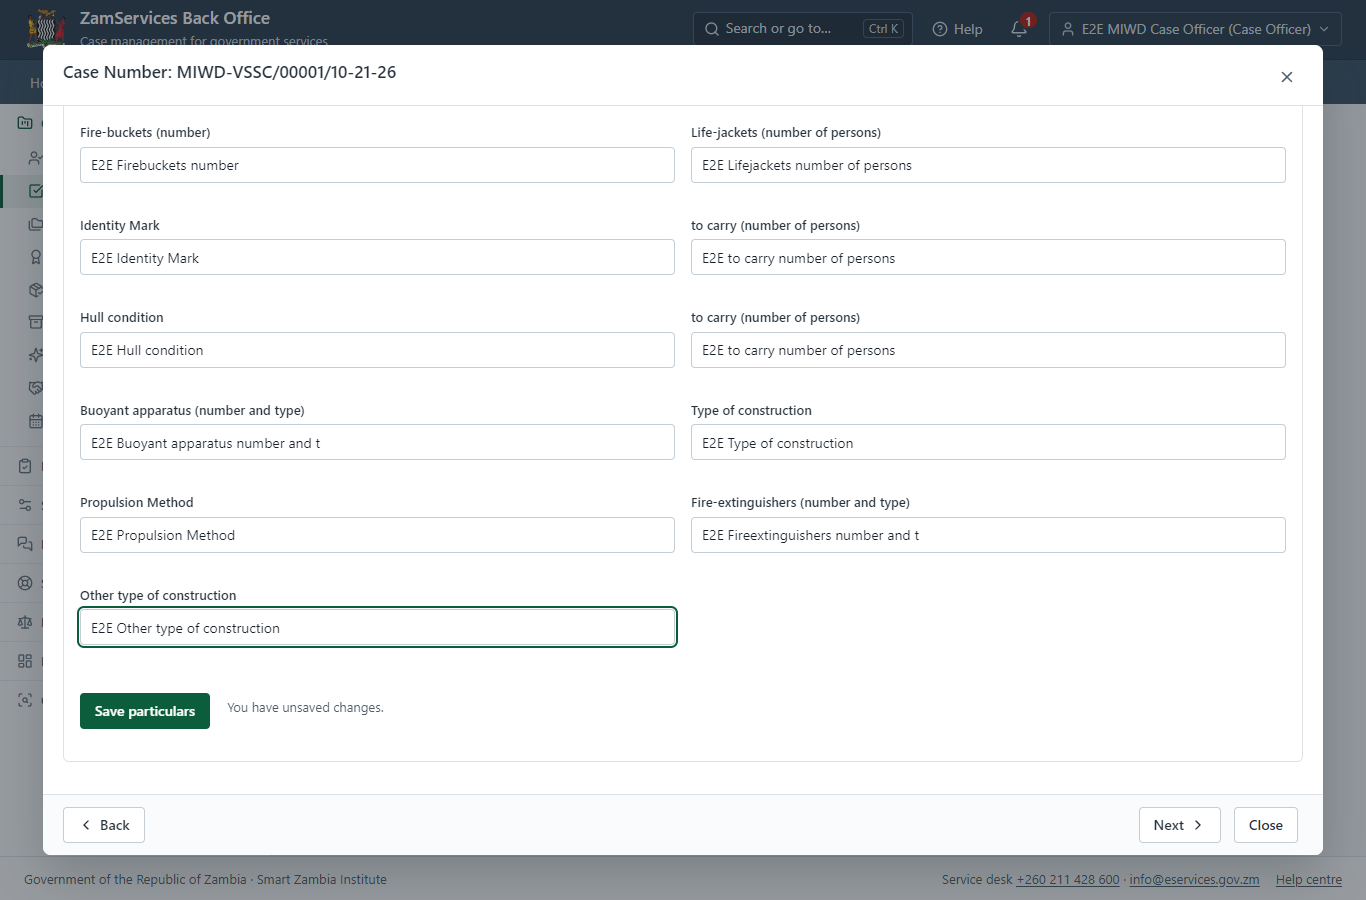
Task: Go Back to the previous step
Action: tap(104, 825)
